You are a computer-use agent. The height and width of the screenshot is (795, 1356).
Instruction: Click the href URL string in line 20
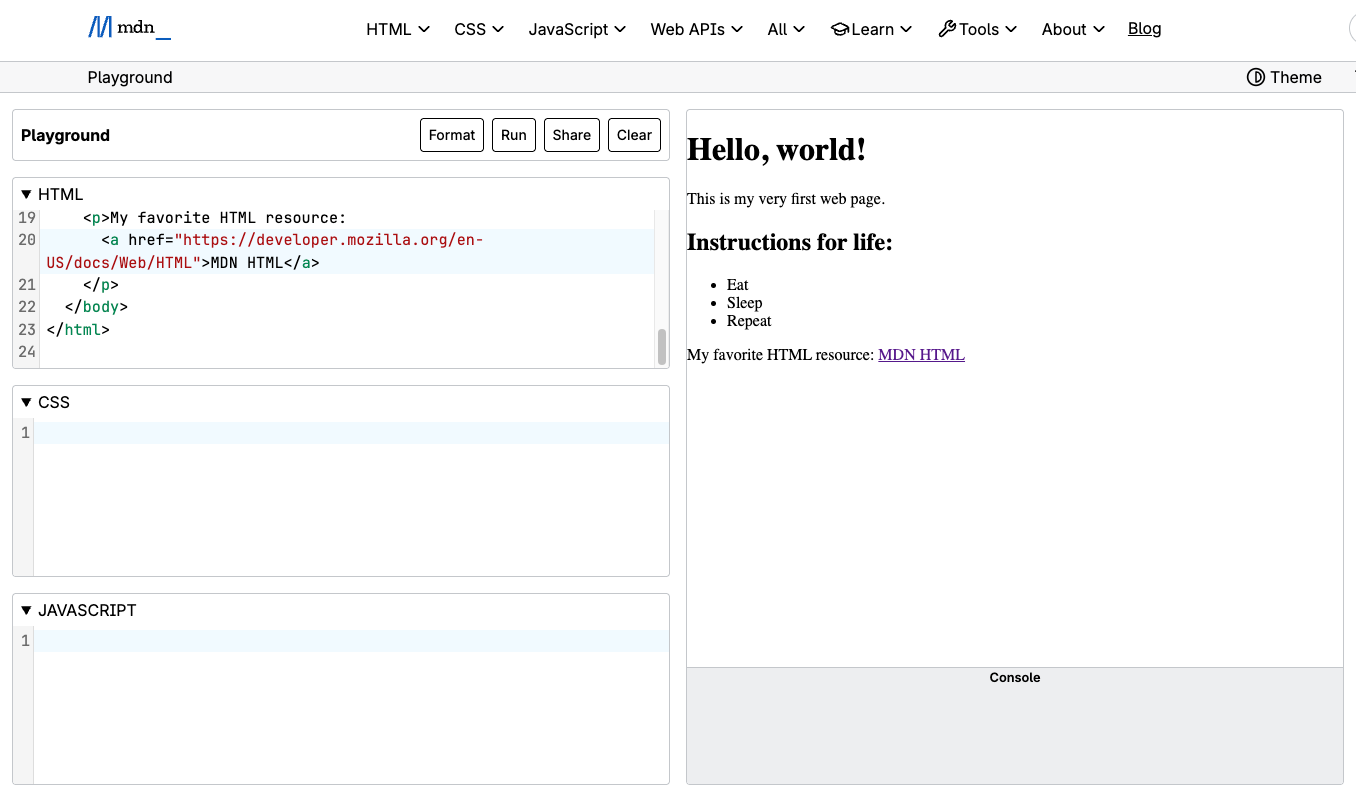pos(265,251)
